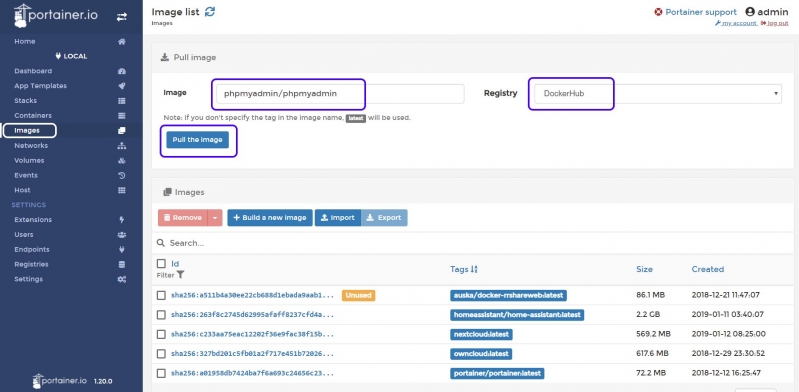This screenshot has height=392, width=799.
Task: Click the Networks sitemap icon
Action: pyautogui.click(x=122, y=145)
